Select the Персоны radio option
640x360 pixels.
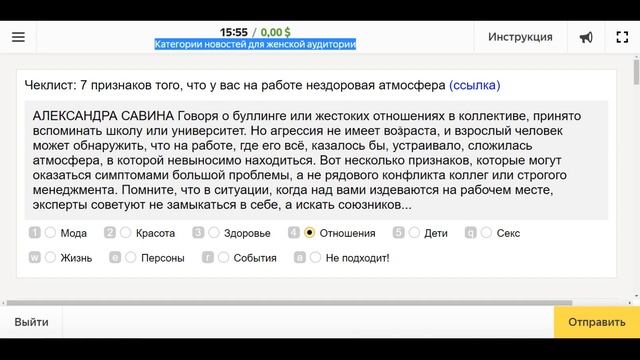(131, 258)
